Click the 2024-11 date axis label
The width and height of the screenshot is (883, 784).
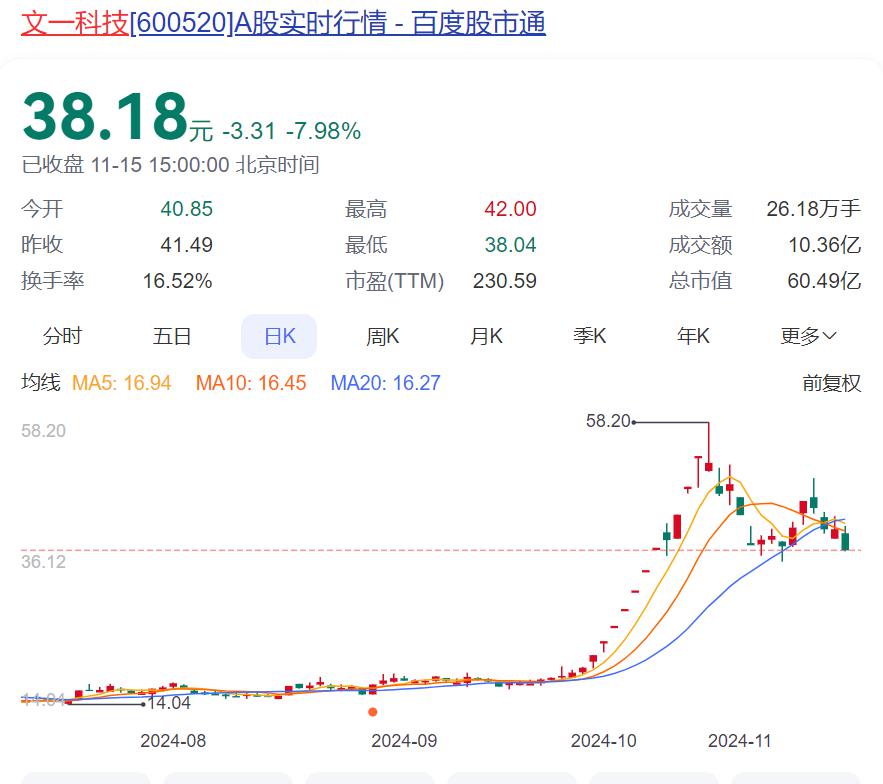tap(739, 741)
